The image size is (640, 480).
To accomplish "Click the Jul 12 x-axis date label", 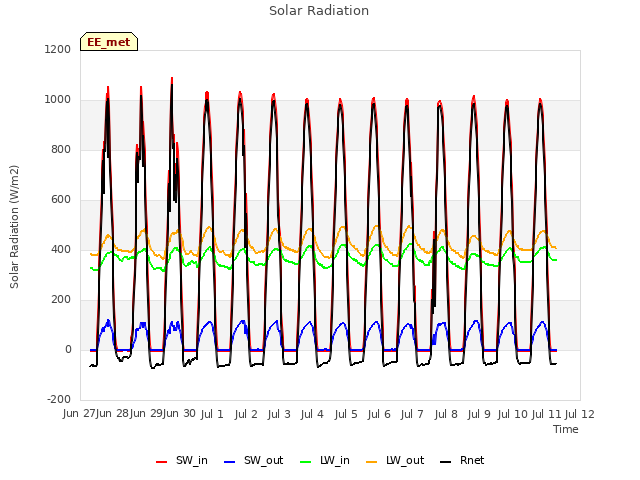I will (580, 414).
